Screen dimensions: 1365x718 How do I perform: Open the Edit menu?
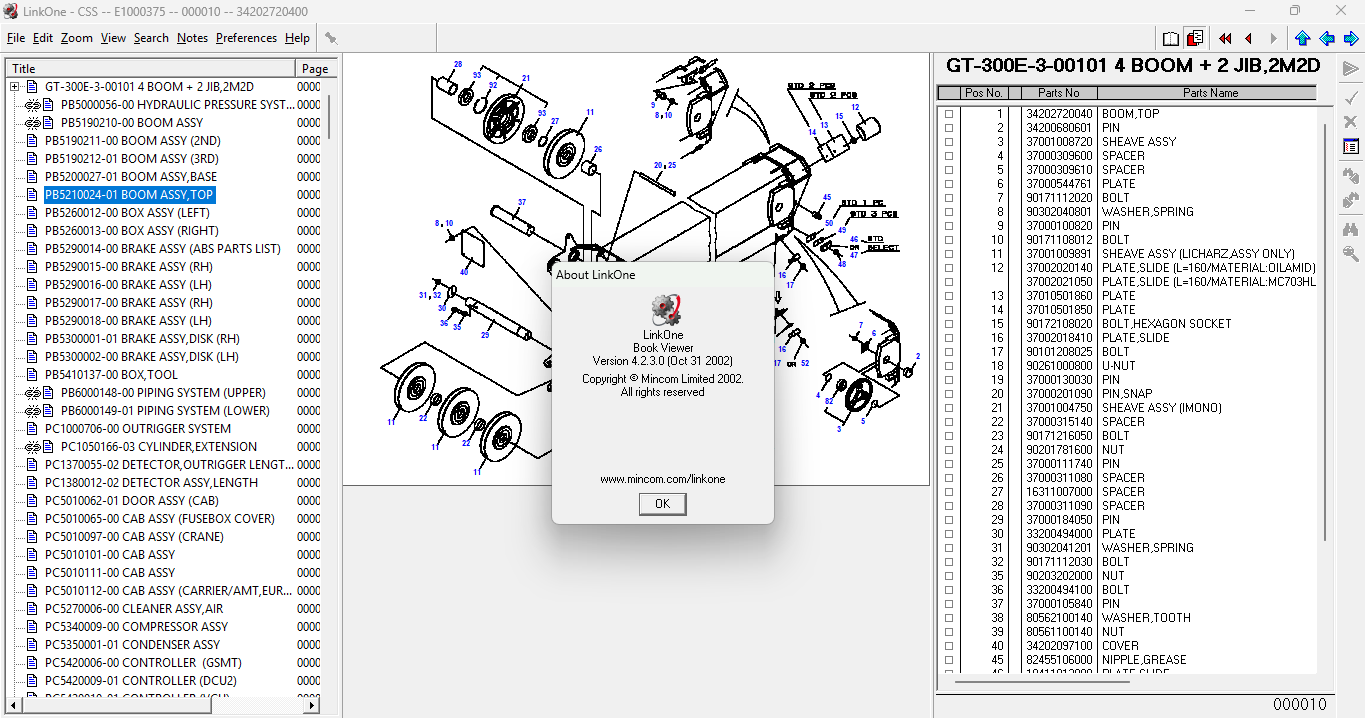(x=43, y=38)
